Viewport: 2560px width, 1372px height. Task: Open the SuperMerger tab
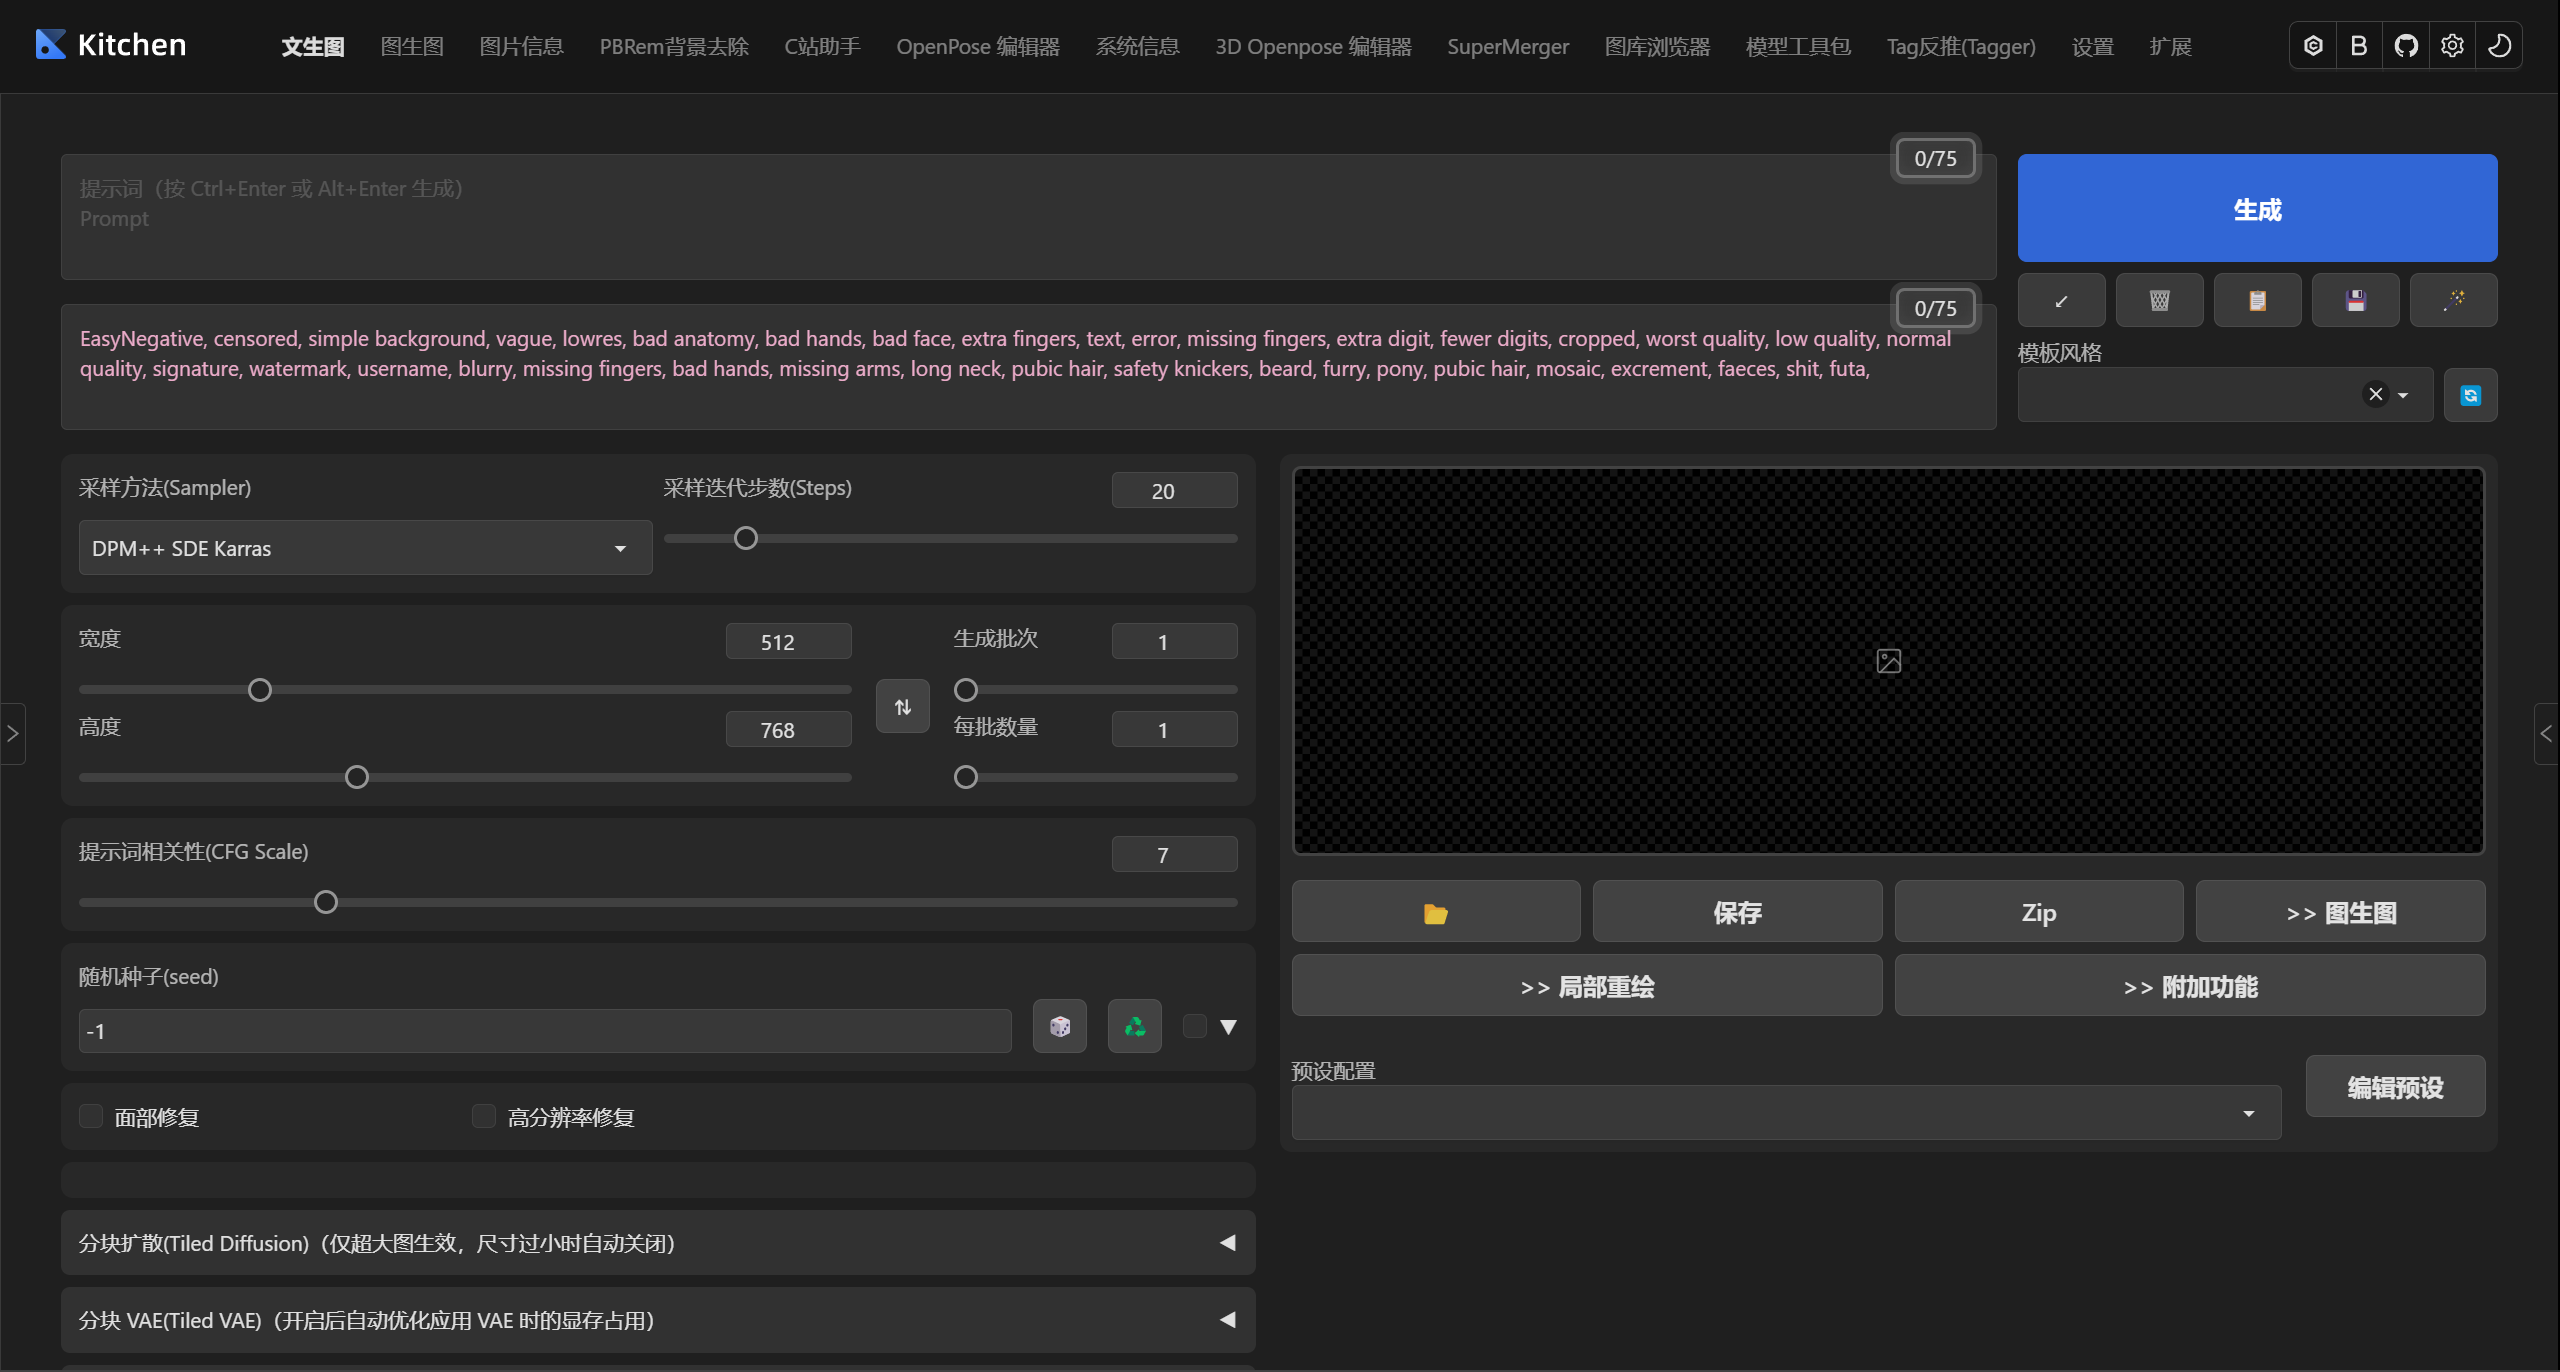click(1508, 46)
